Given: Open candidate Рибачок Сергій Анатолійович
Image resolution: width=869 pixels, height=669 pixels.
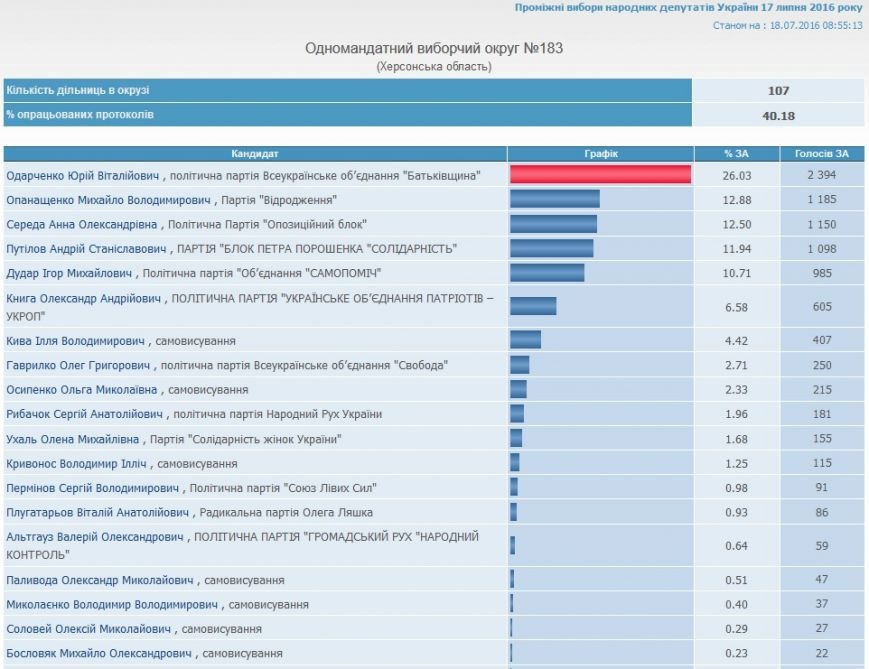Looking at the screenshot, I should click(x=85, y=414).
